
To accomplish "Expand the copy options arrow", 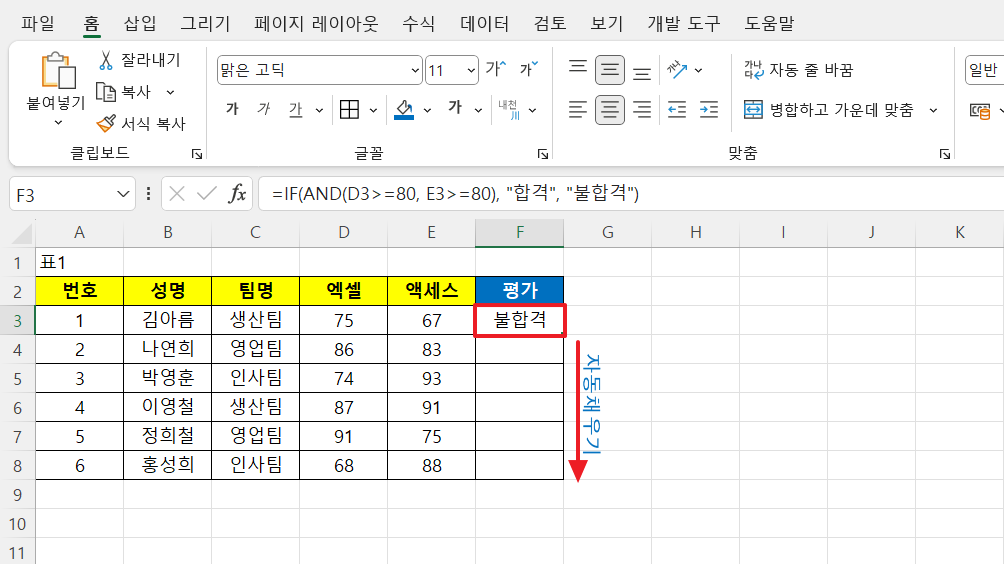I will [170, 92].
